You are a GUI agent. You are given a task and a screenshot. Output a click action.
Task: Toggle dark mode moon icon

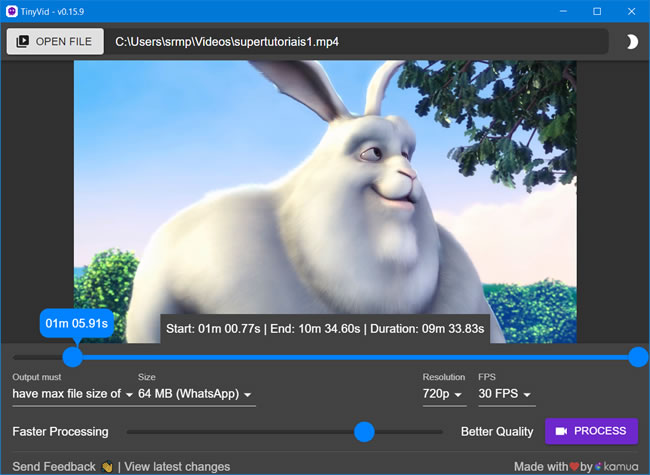click(x=631, y=41)
